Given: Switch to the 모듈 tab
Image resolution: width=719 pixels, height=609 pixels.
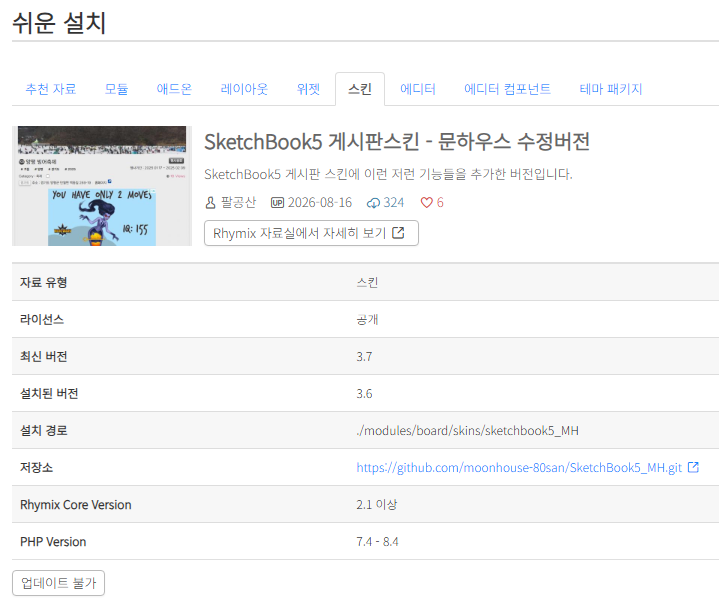Looking at the screenshot, I should 116,89.
